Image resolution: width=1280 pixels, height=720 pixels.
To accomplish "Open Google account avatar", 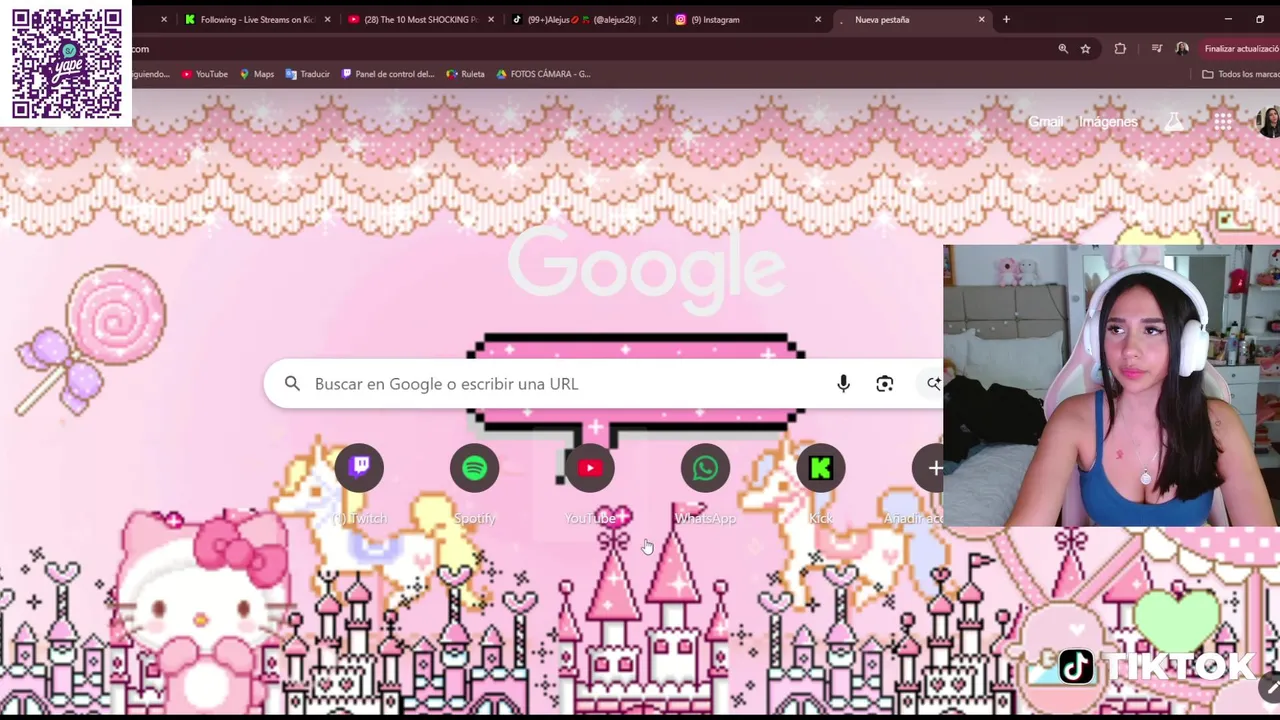I will [x=1267, y=122].
